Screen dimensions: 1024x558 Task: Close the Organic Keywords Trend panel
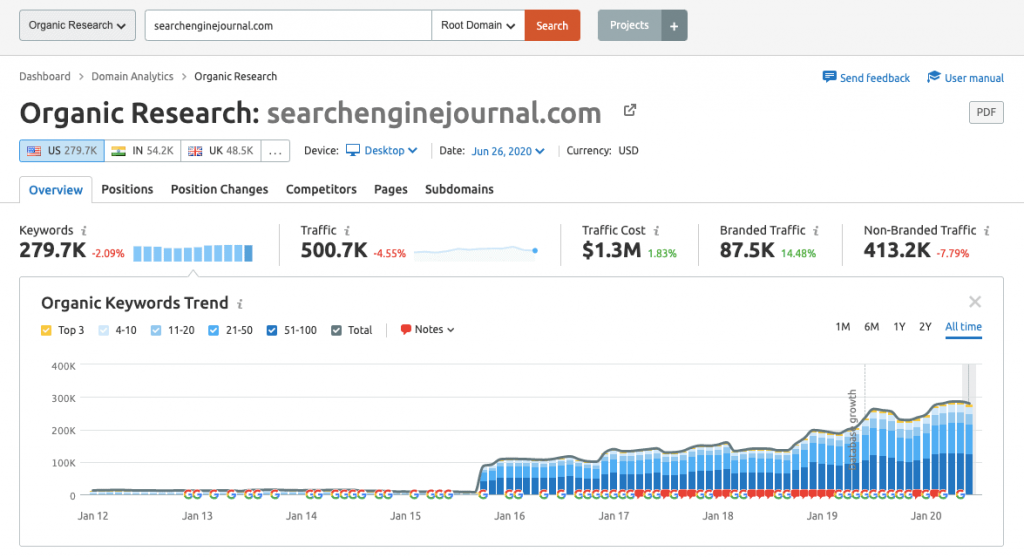pos(974,302)
